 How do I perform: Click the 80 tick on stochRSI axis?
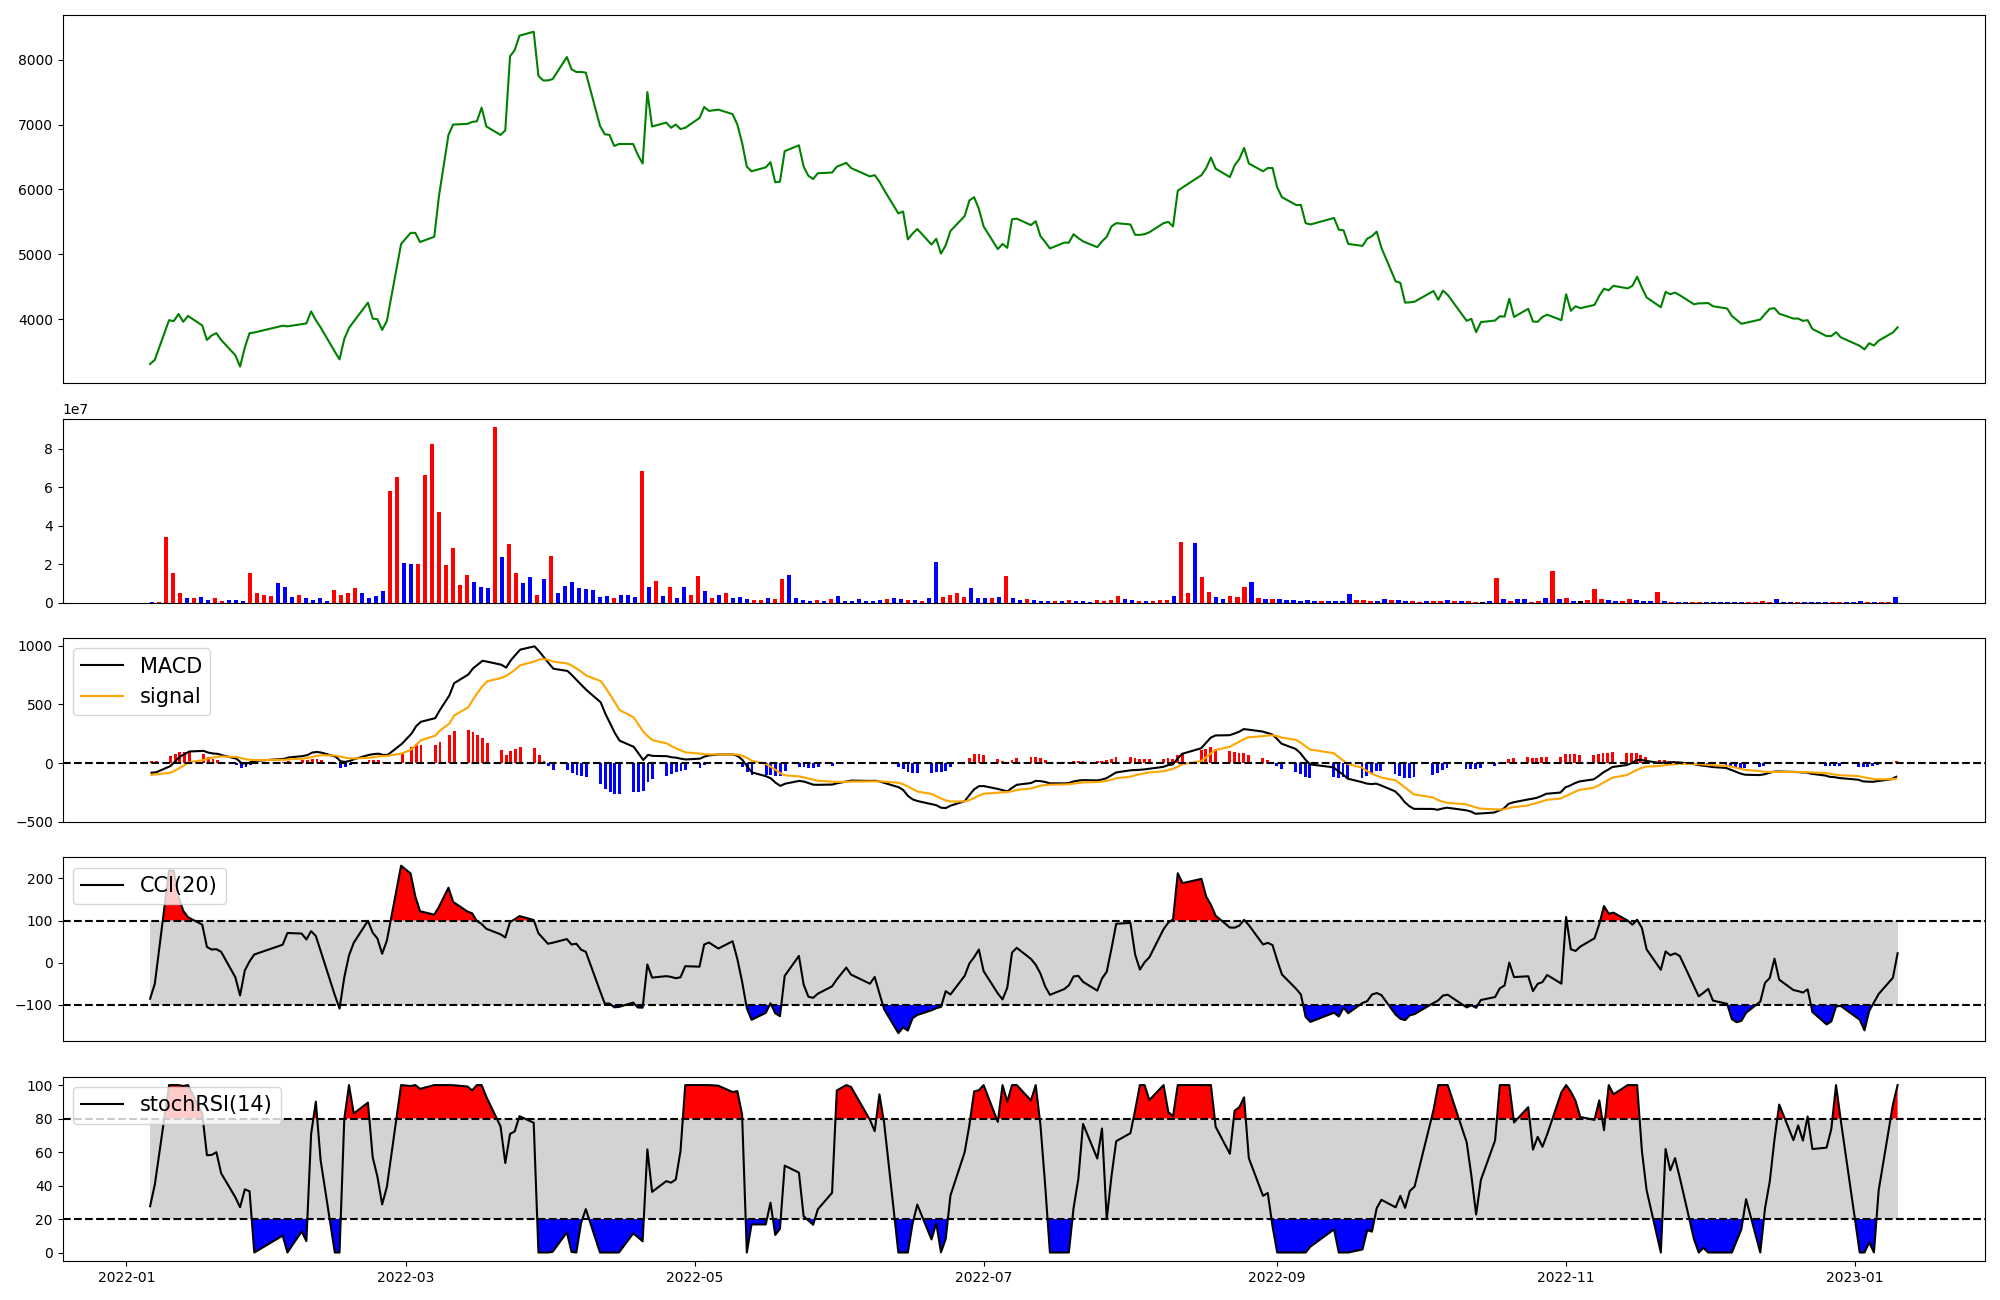coord(44,1119)
